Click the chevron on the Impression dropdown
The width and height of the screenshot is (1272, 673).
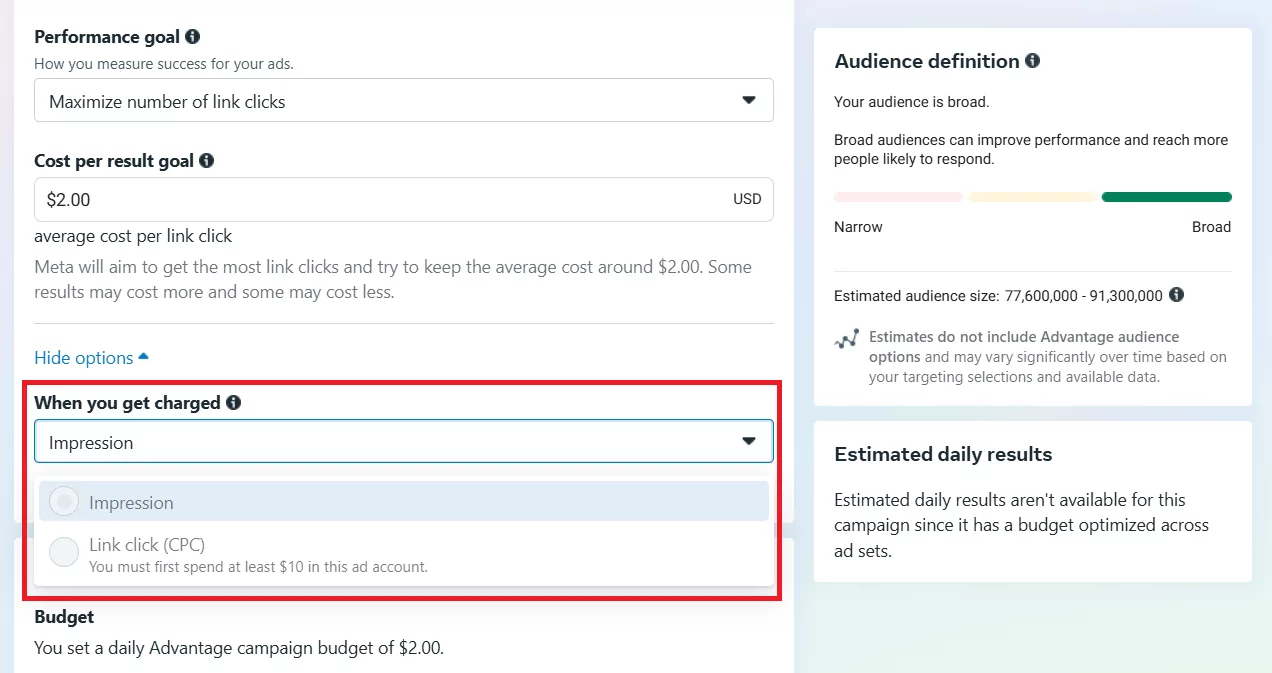pyautogui.click(x=749, y=440)
